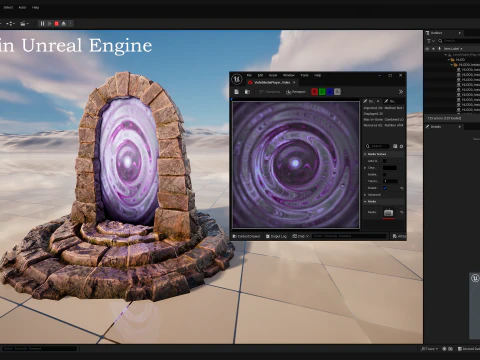Click the Compress toolbar button
480x360 pixels.
click(270, 92)
